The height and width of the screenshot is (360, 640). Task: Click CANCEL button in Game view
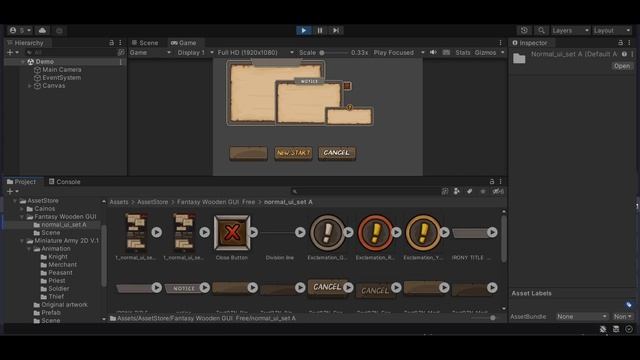pos(337,153)
